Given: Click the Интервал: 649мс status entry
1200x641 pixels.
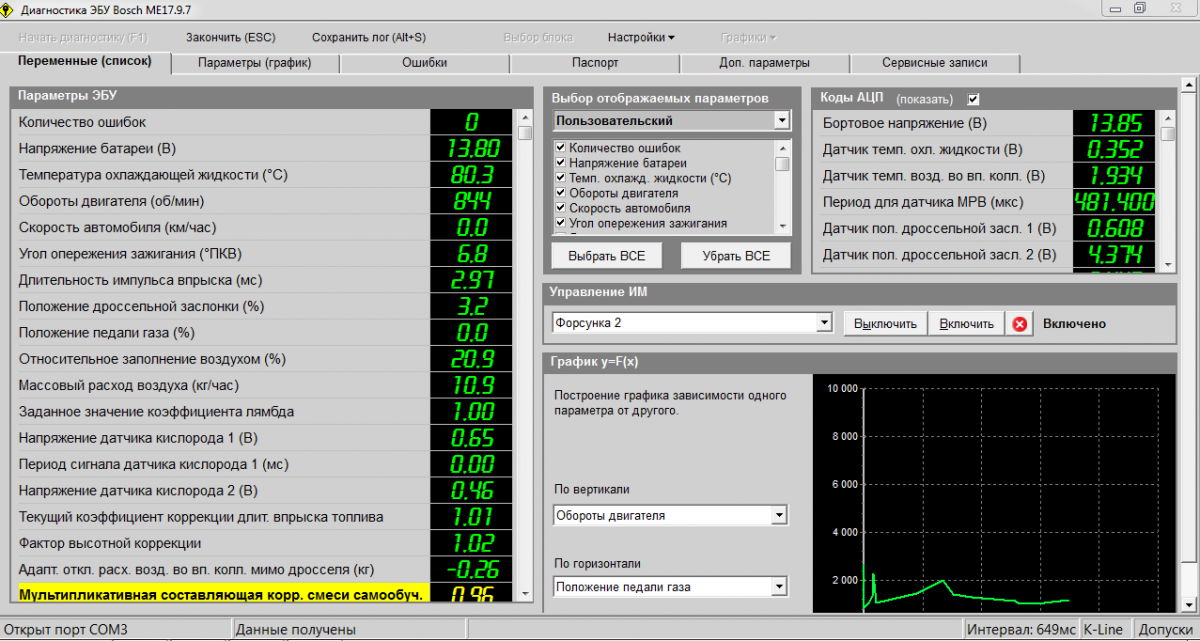Looking at the screenshot, I should tap(1021, 630).
